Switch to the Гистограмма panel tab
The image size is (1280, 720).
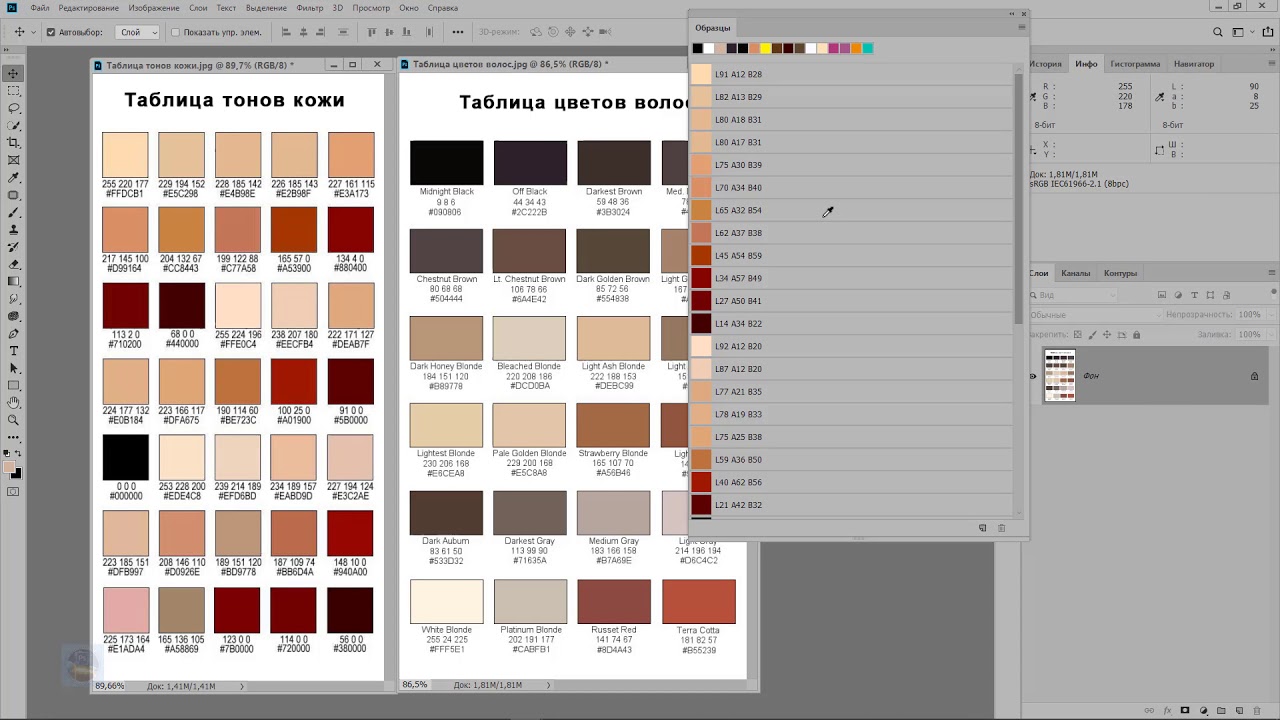coord(1135,64)
